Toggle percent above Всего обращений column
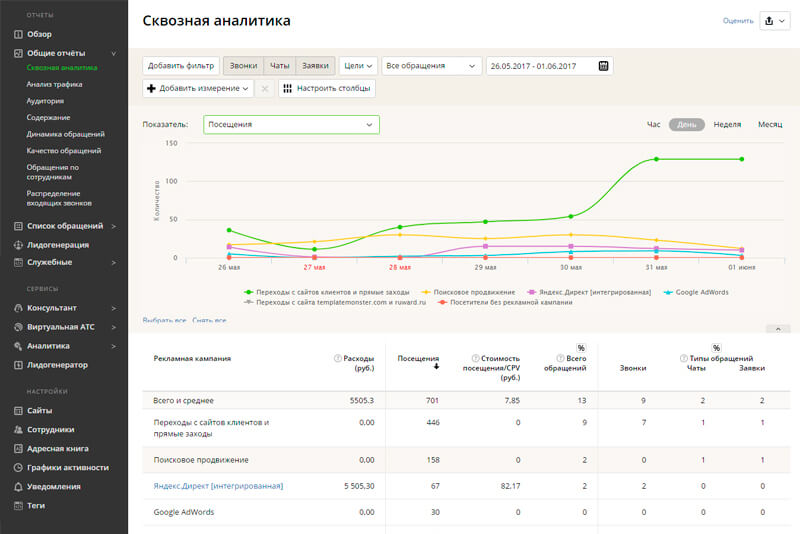800x534 pixels. tap(581, 348)
